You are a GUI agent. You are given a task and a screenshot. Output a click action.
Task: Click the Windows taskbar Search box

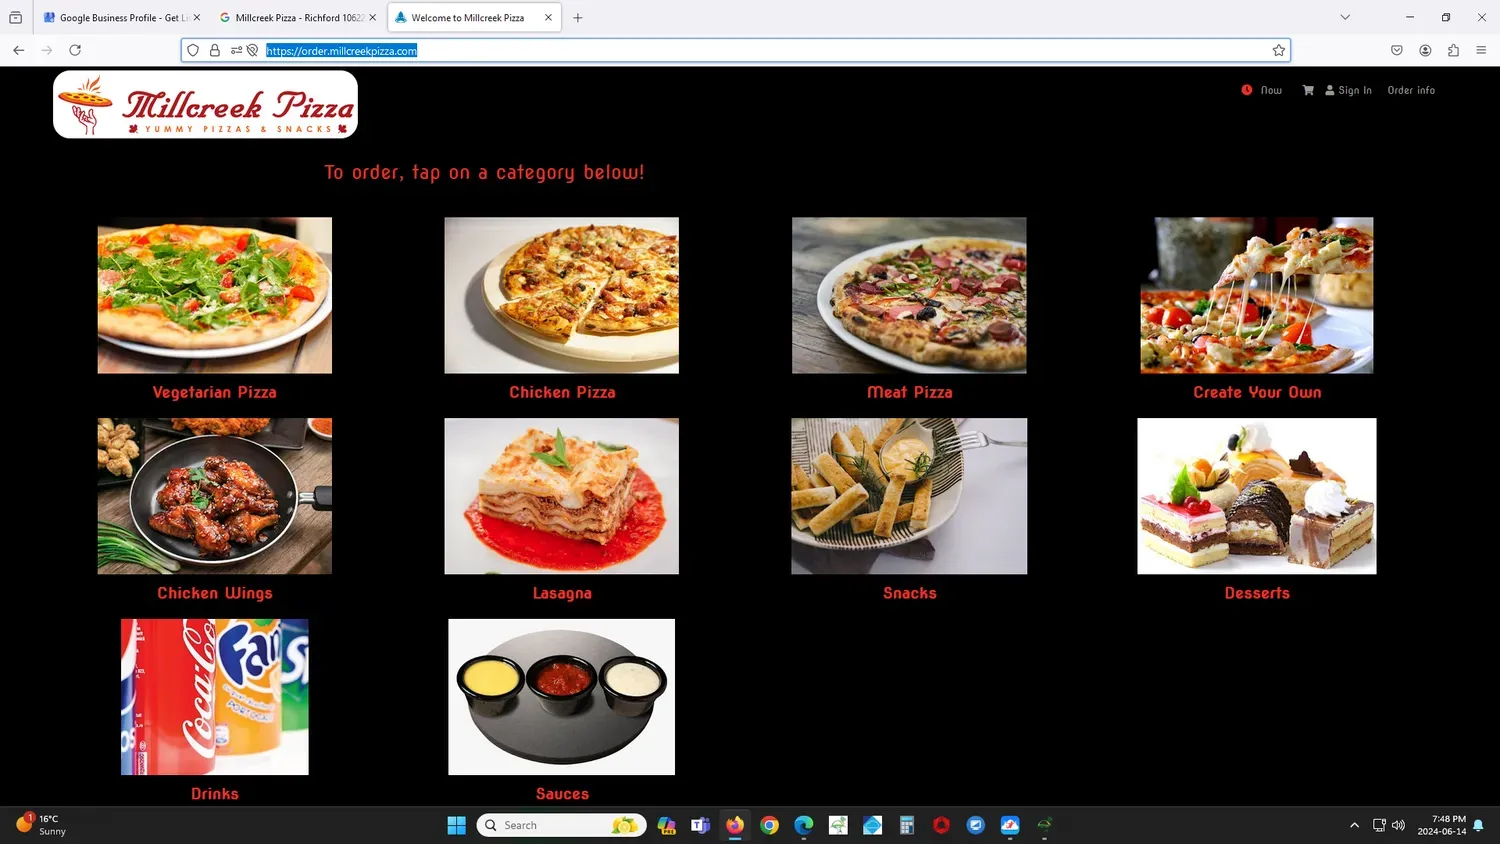(x=562, y=825)
